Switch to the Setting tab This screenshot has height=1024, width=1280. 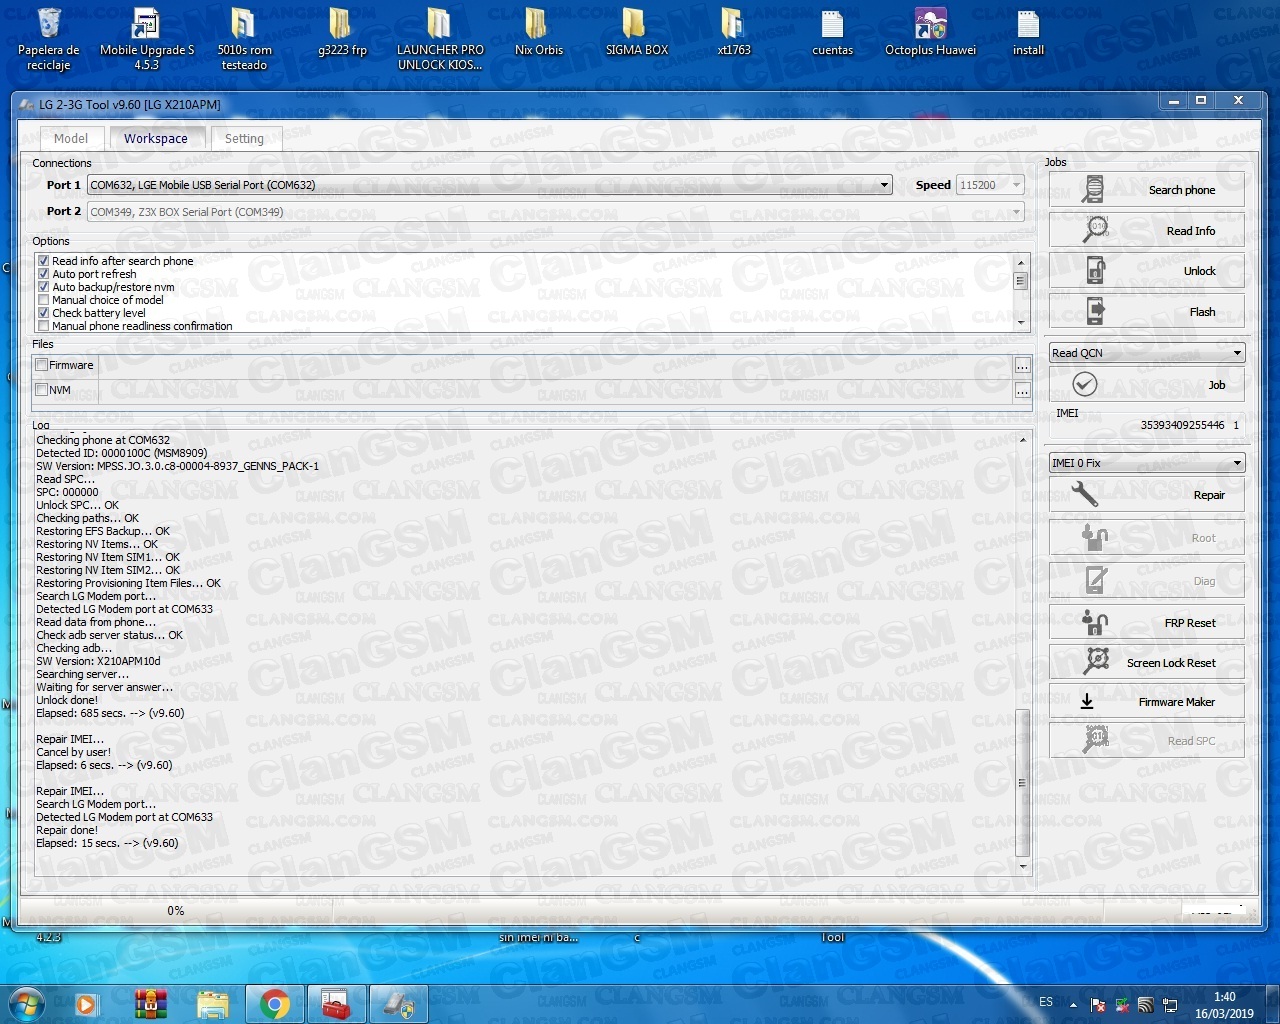click(x=244, y=139)
